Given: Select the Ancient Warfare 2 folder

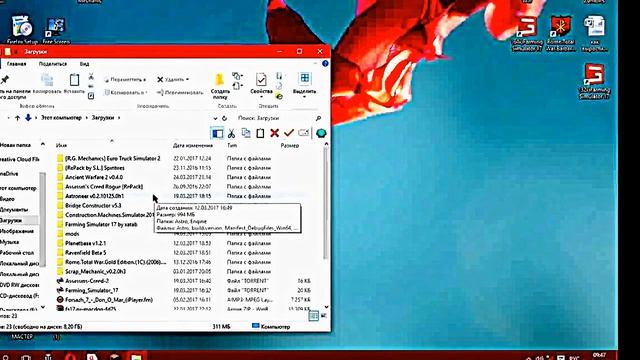Looking at the screenshot, I should click(x=94, y=177).
